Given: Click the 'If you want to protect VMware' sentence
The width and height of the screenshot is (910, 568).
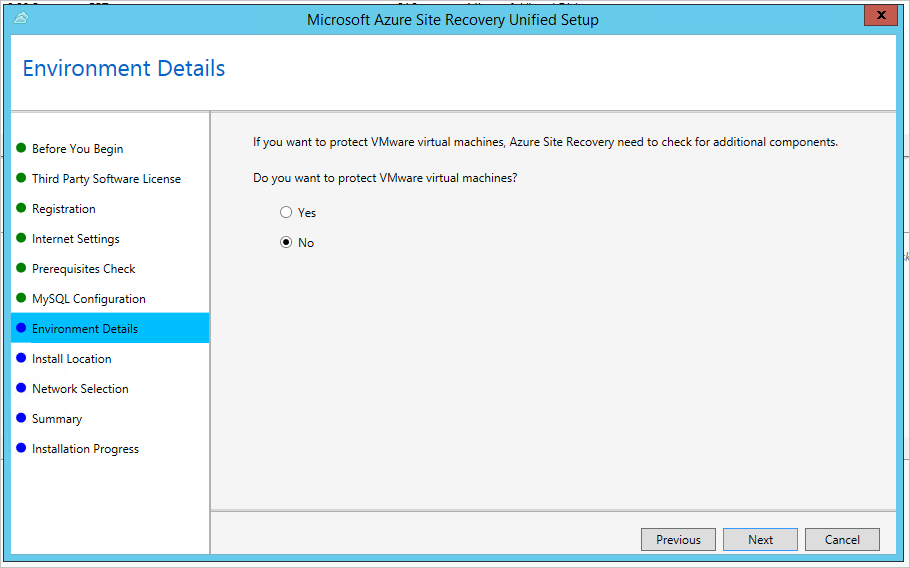Looking at the screenshot, I should click(545, 142).
